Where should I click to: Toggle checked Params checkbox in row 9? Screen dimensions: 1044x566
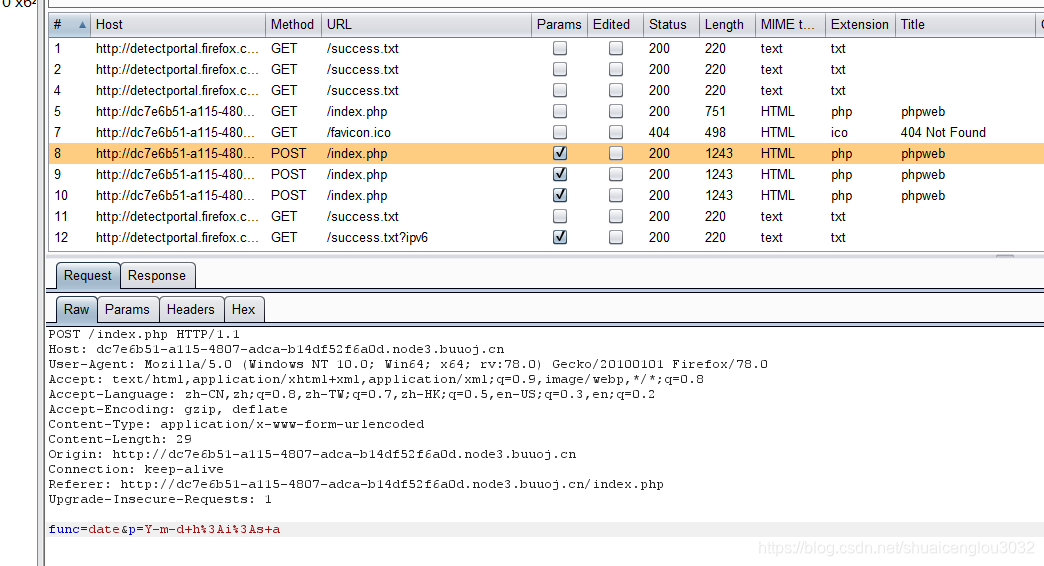point(560,174)
